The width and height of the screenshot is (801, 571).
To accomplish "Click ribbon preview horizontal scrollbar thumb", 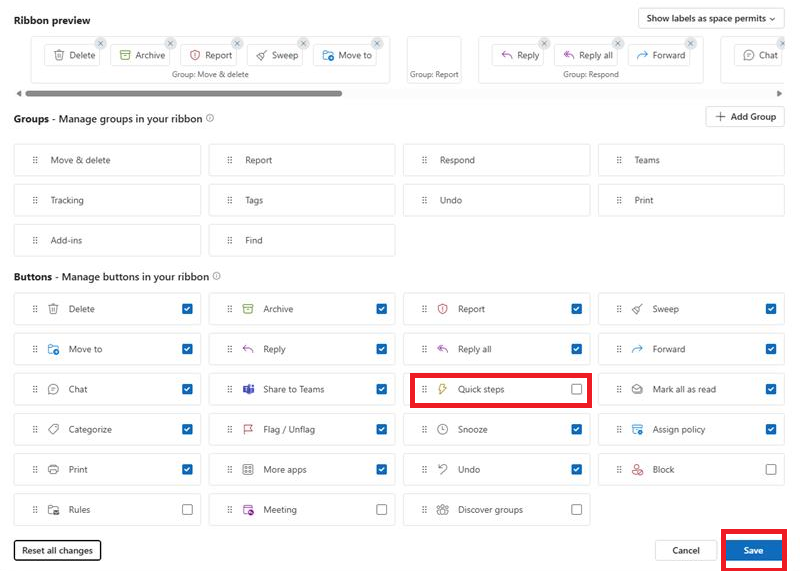I will coord(184,93).
